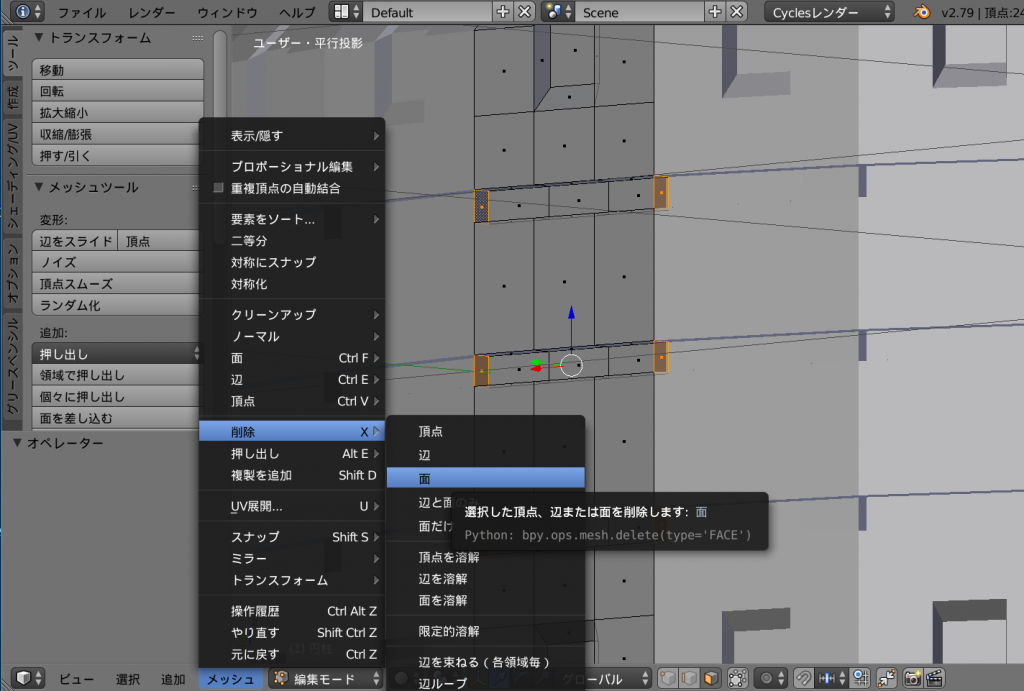1024x691 pixels.
Task: Click the snap magnet icon
Action: click(802, 678)
